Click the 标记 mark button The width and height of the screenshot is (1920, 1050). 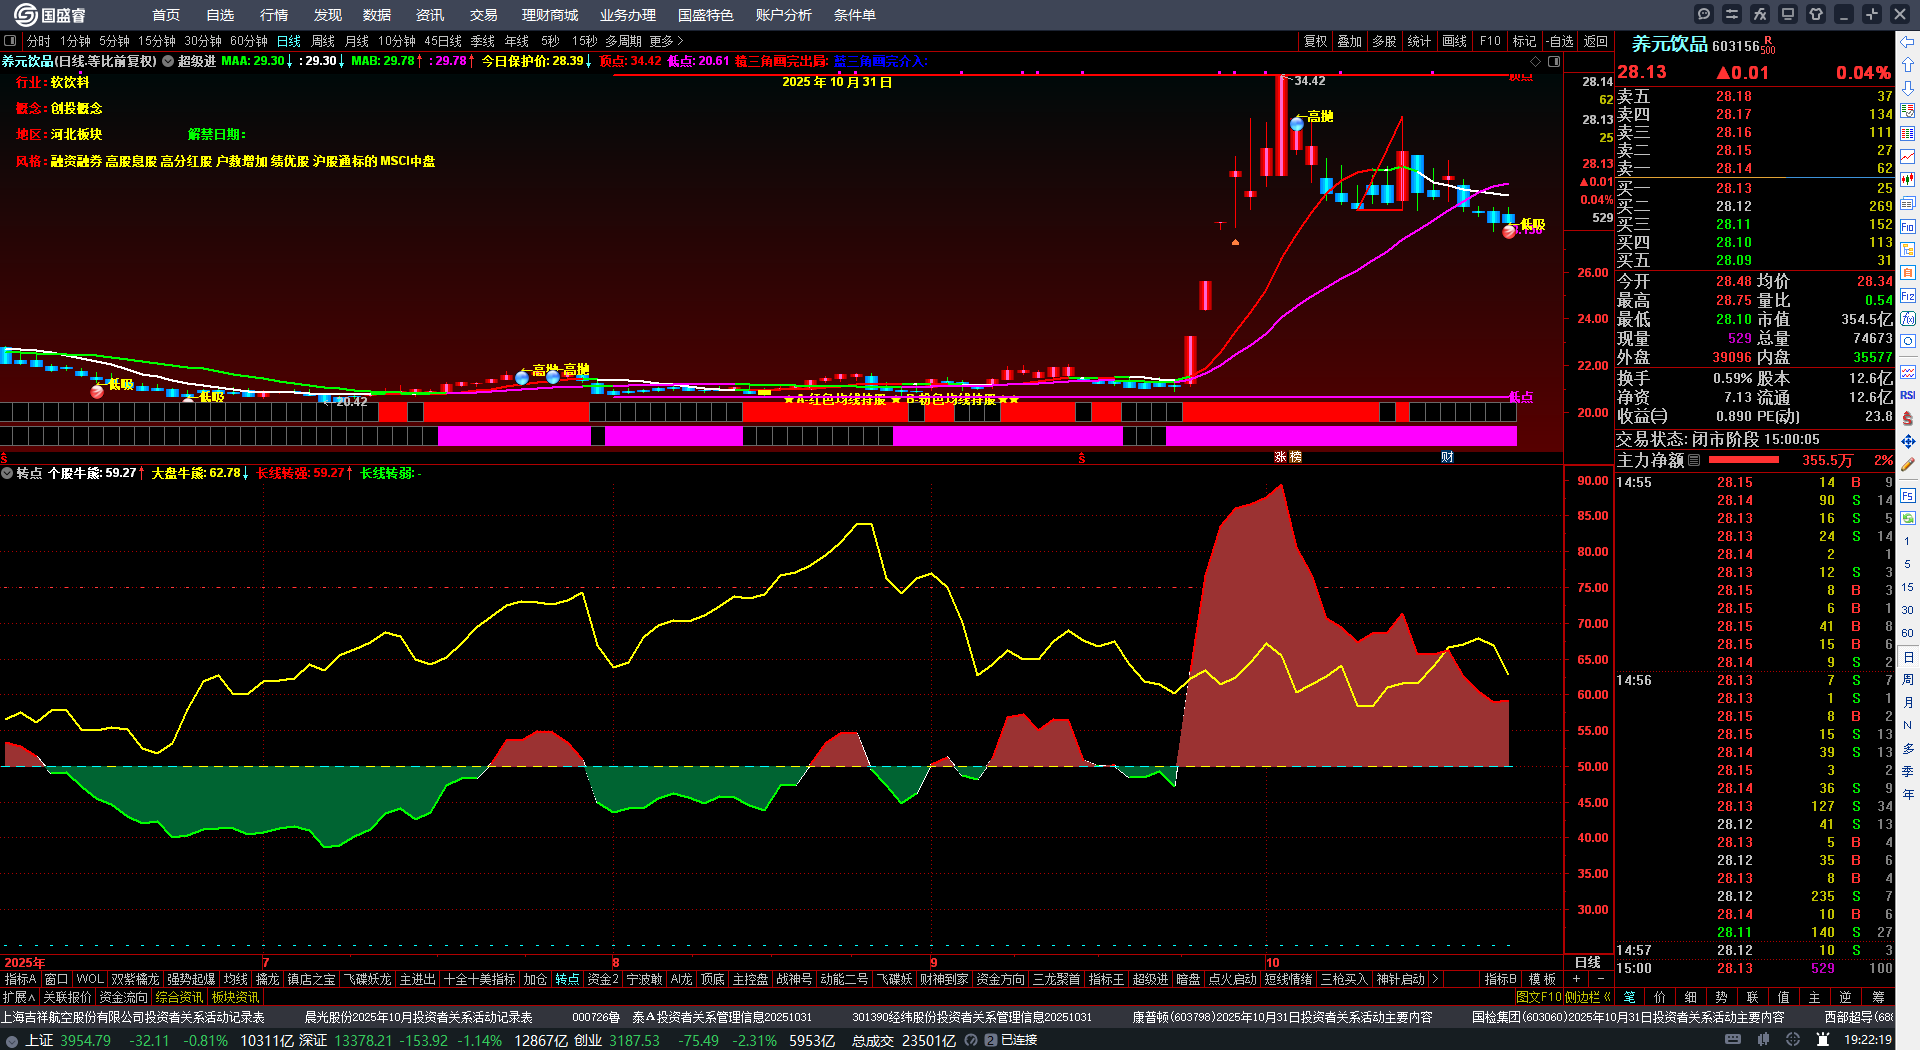[1524, 41]
